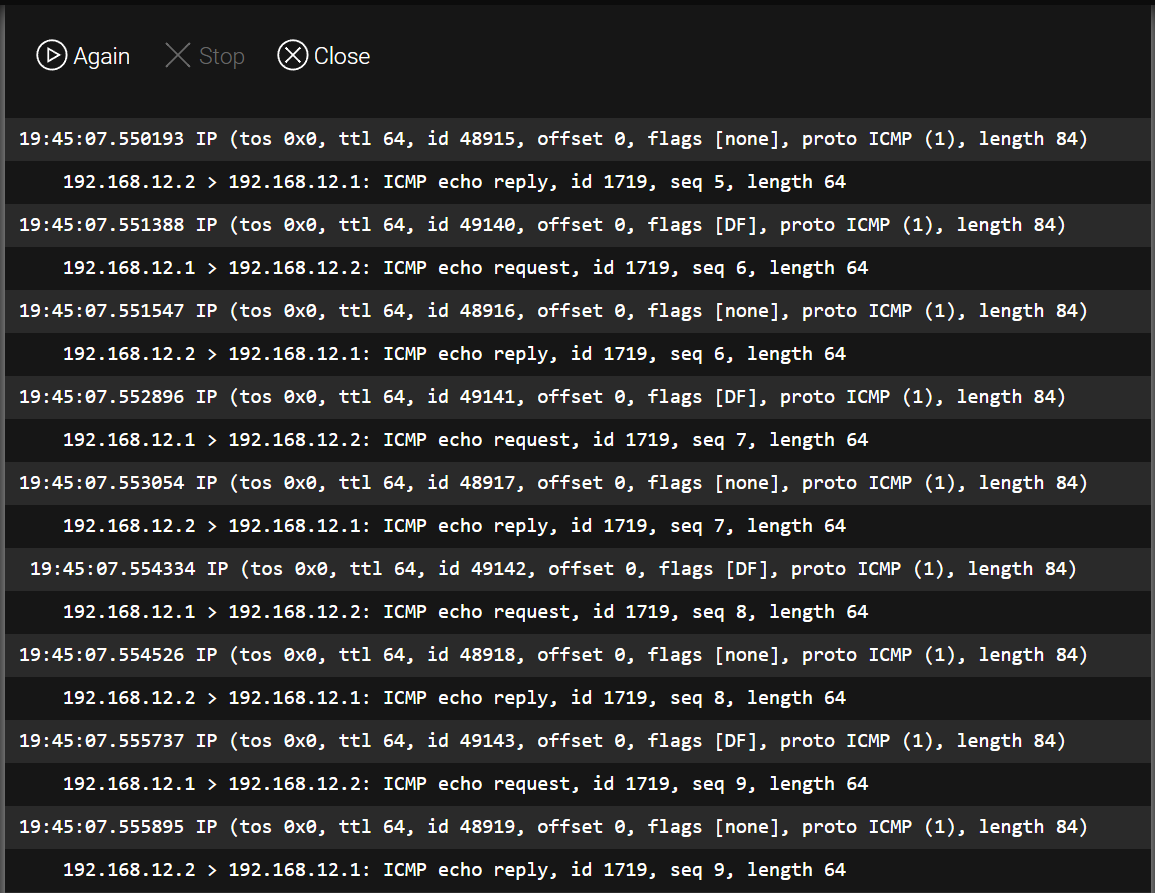Viewport: 1155px width, 893px height.
Task: Select the echo request seq 6 line
Action: tap(578, 268)
